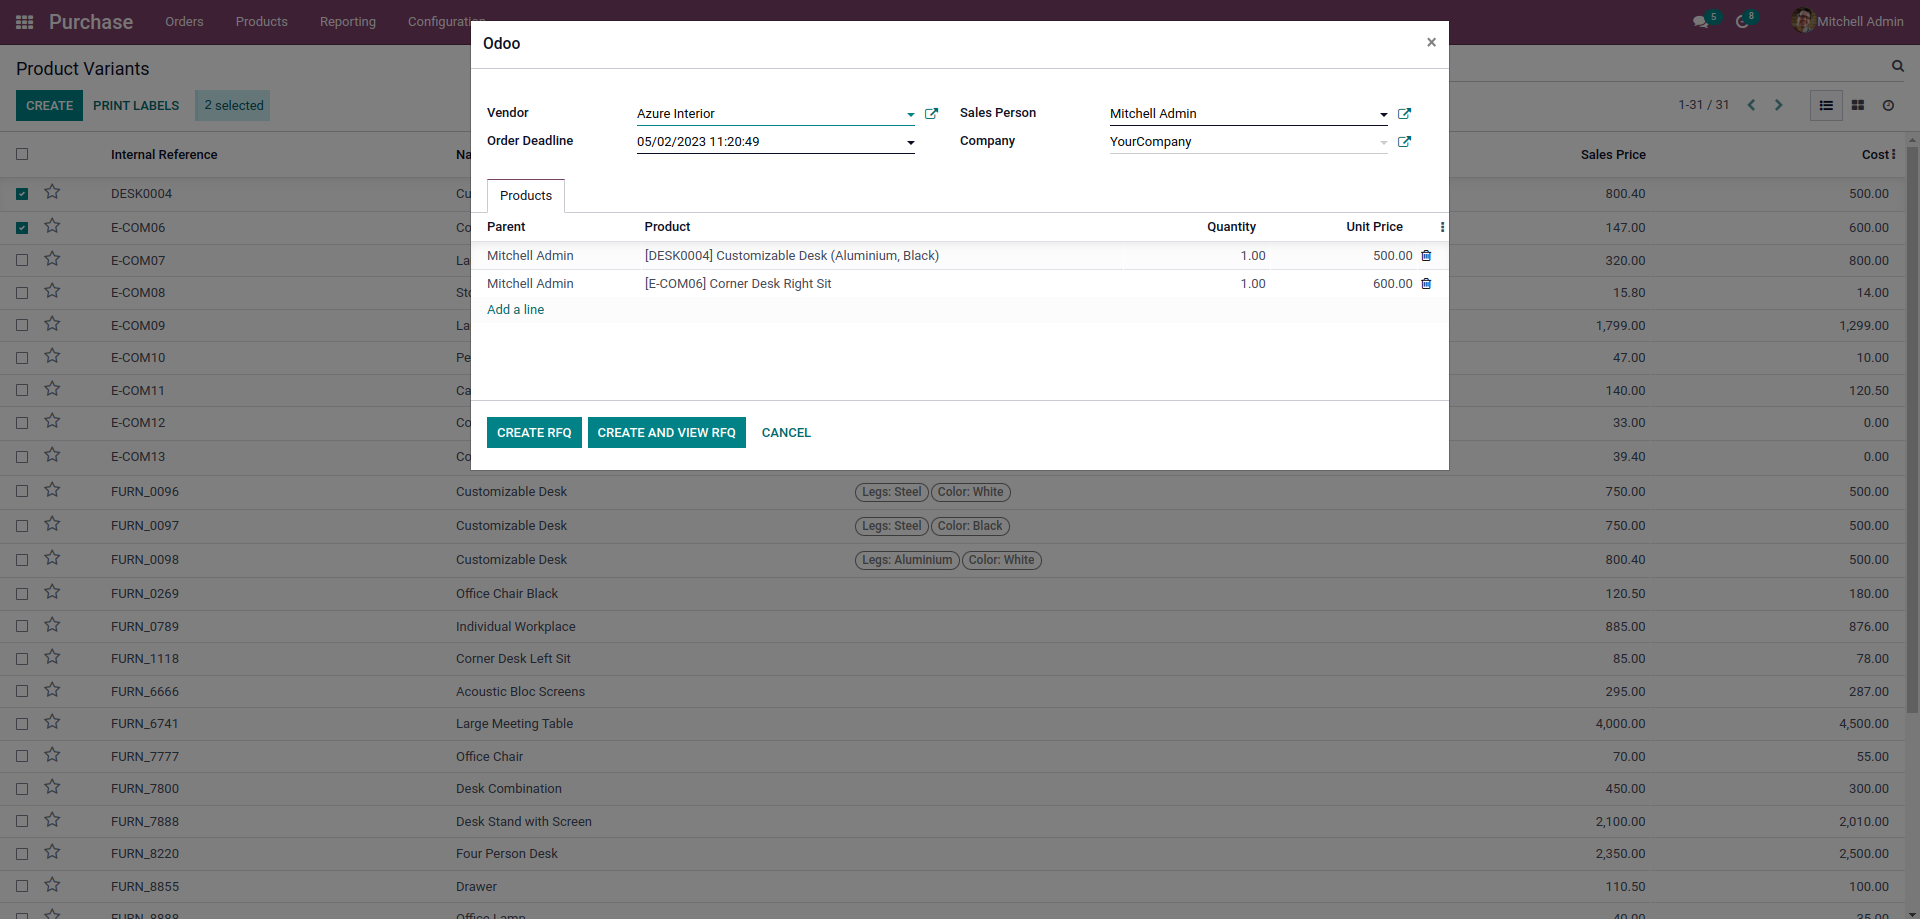The width and height of the screenshot is (1920, 919).
Task: Uncheck the DESK0004 row checkbox
Action: tap(22, 194)
